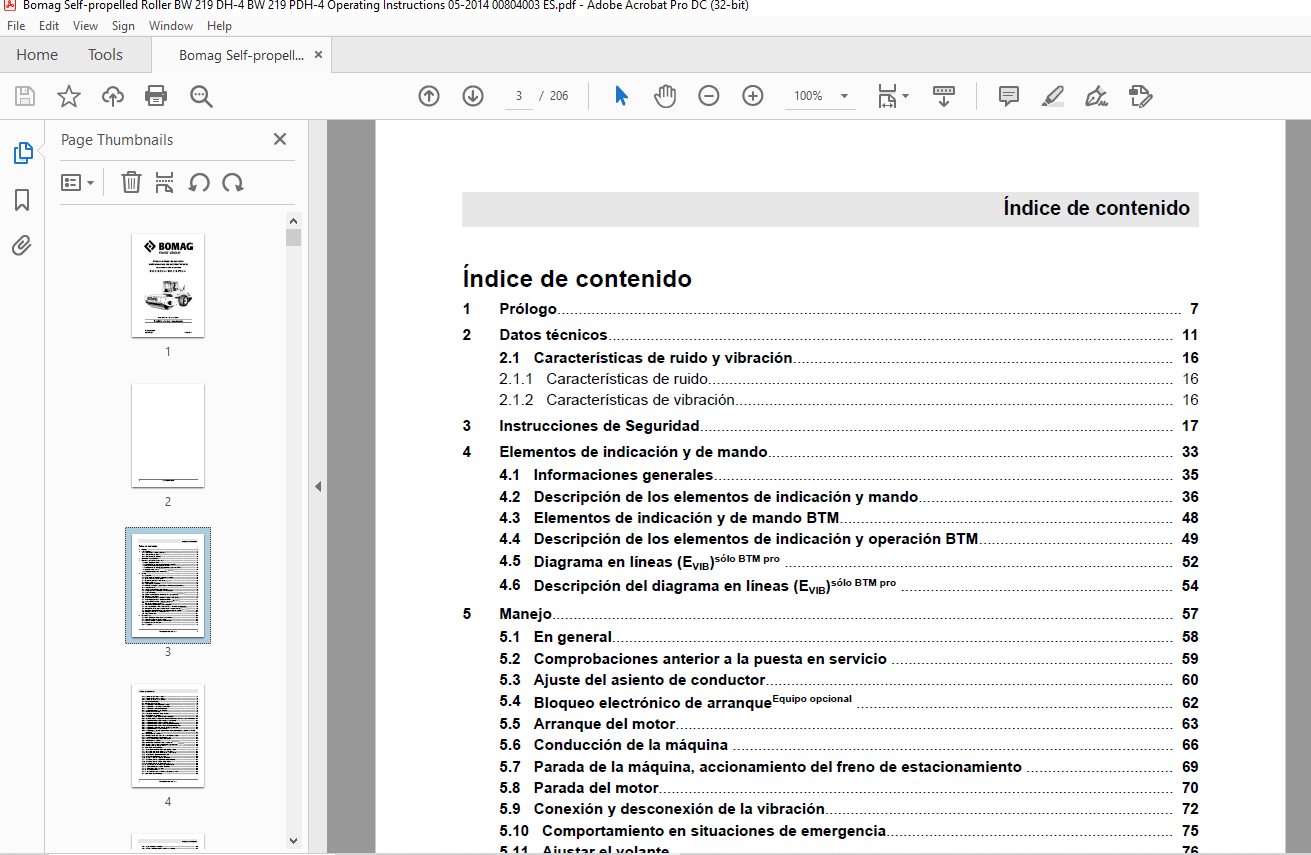1311x855 pixels.
Task: Click the Save file icon
Action: pyautogui.click(x=25, y=96)
